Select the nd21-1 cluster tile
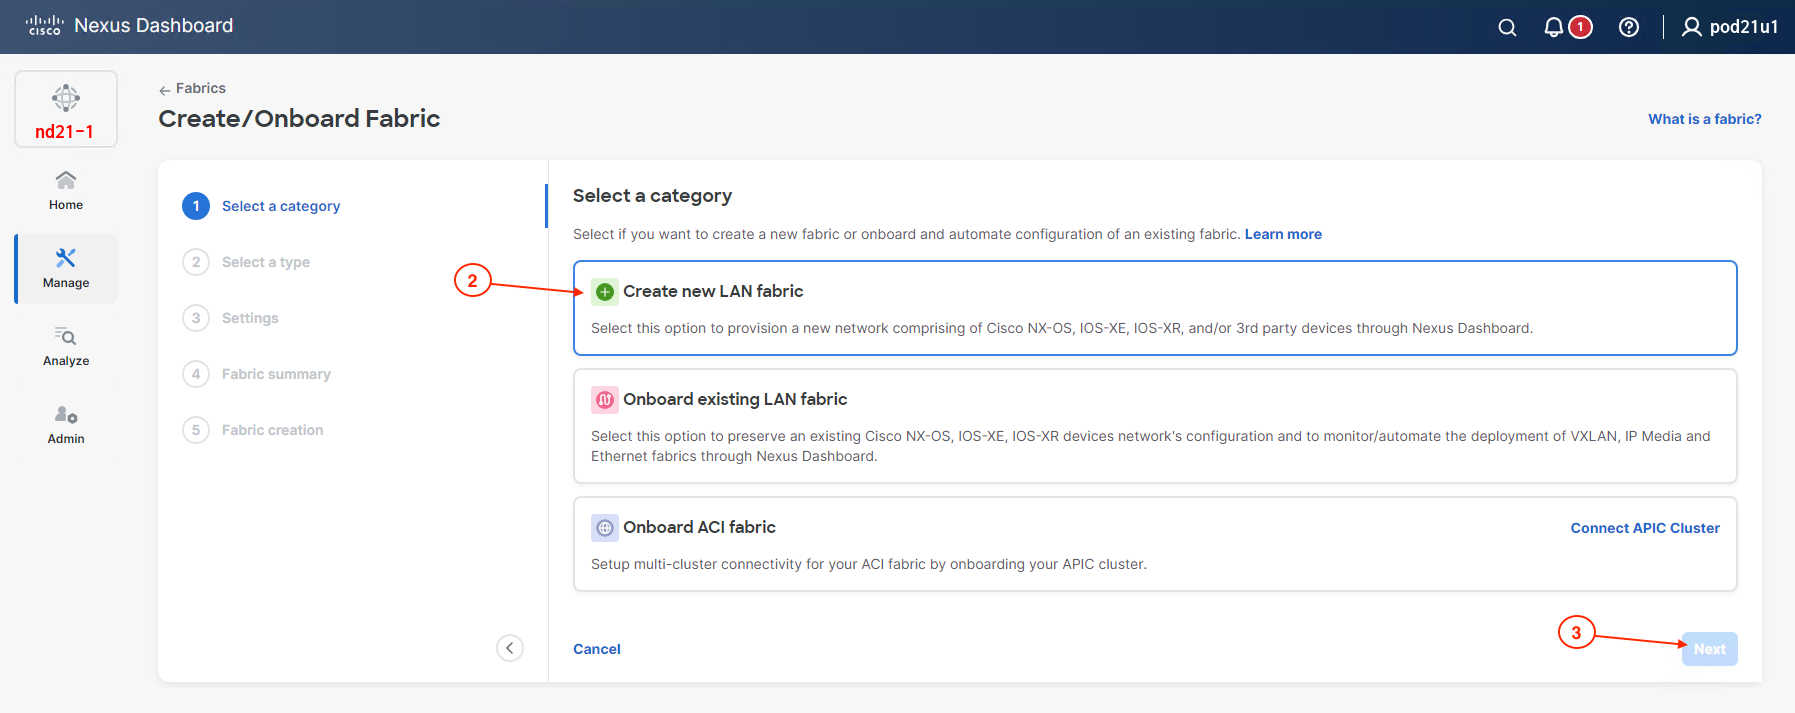This screenshot has width=1795, height=713. (66, 109)
